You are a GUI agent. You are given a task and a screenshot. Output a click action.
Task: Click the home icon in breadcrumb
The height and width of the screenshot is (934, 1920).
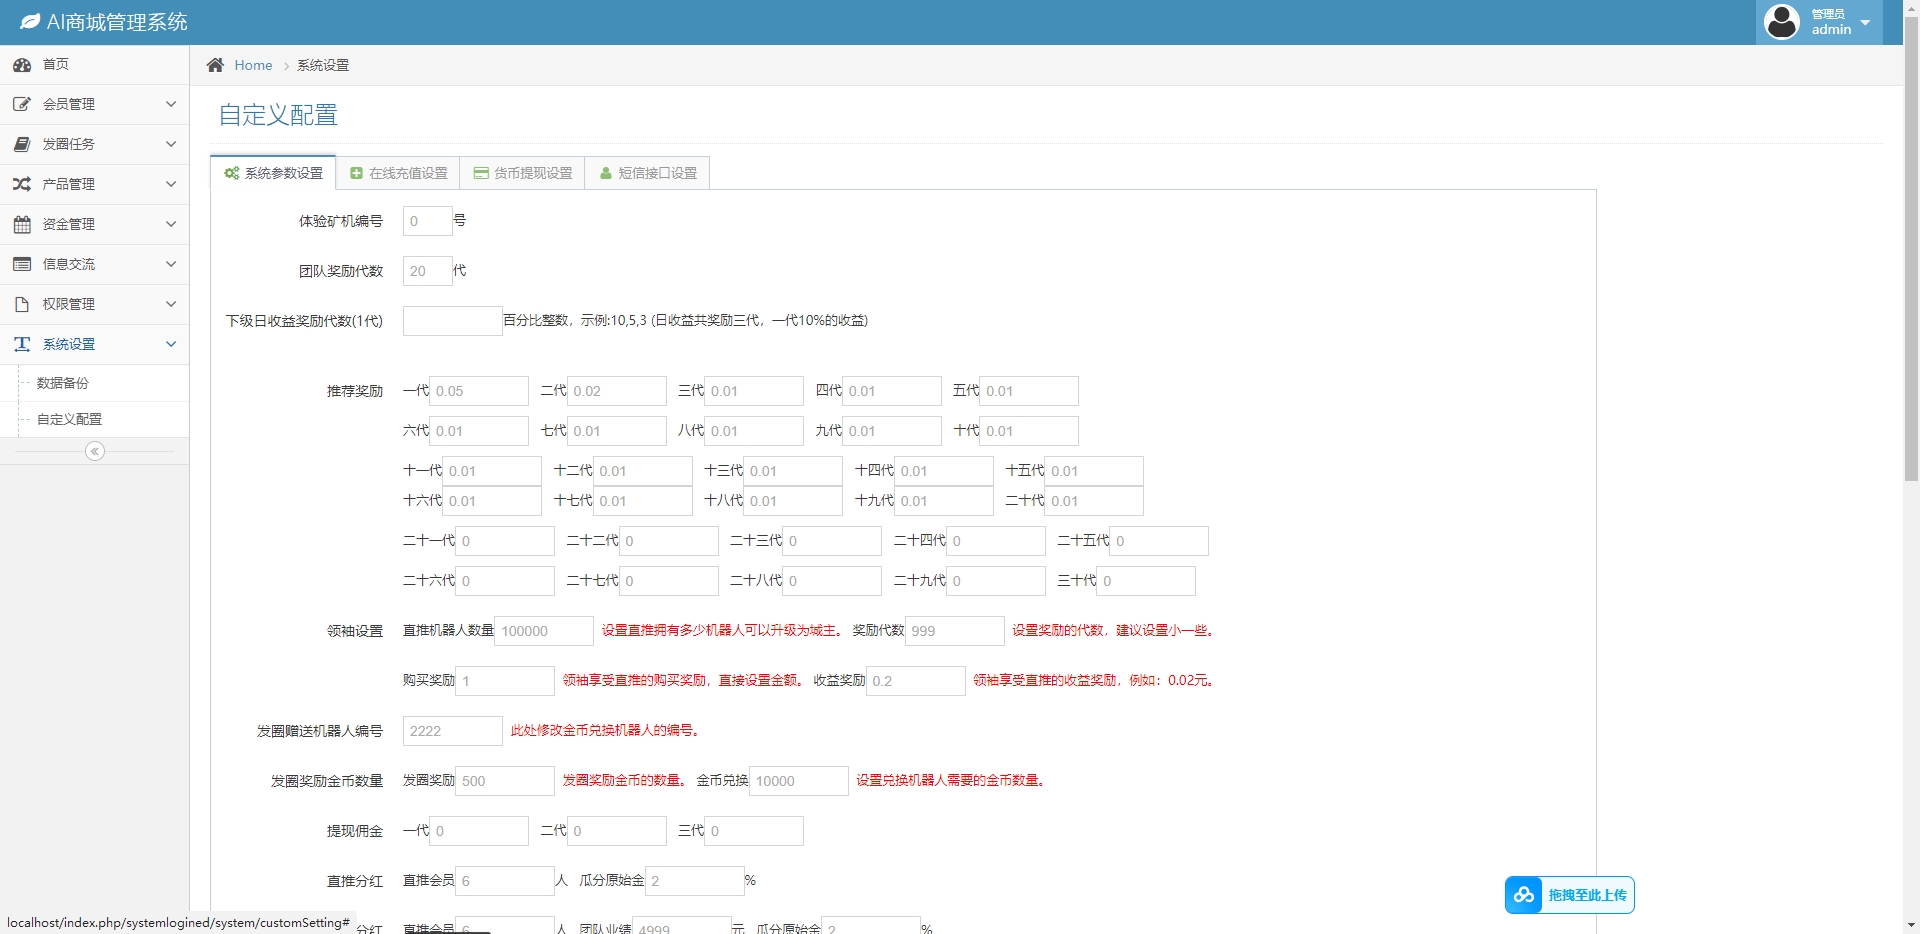215,65
